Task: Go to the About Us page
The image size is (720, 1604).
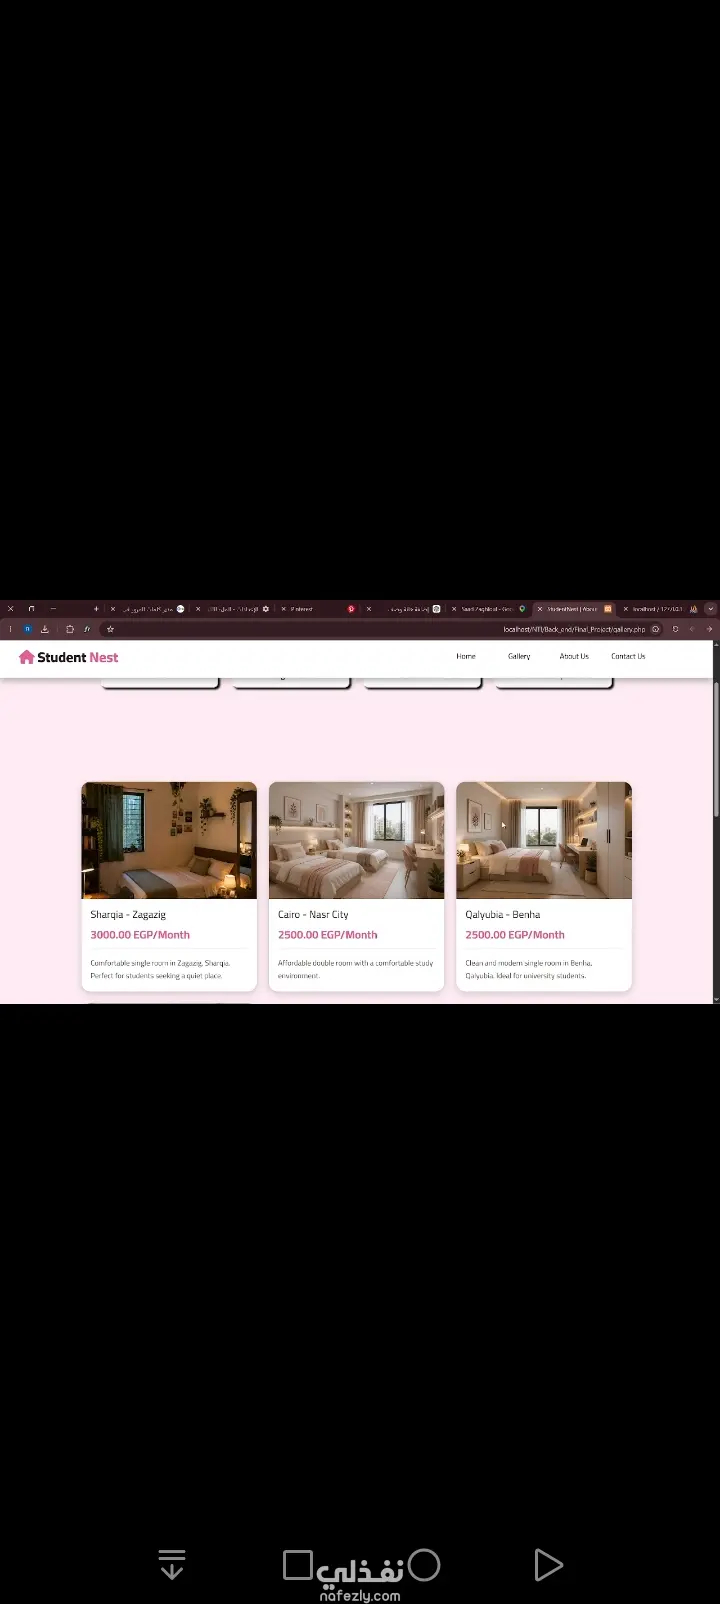Action: (x=574, y=657)
